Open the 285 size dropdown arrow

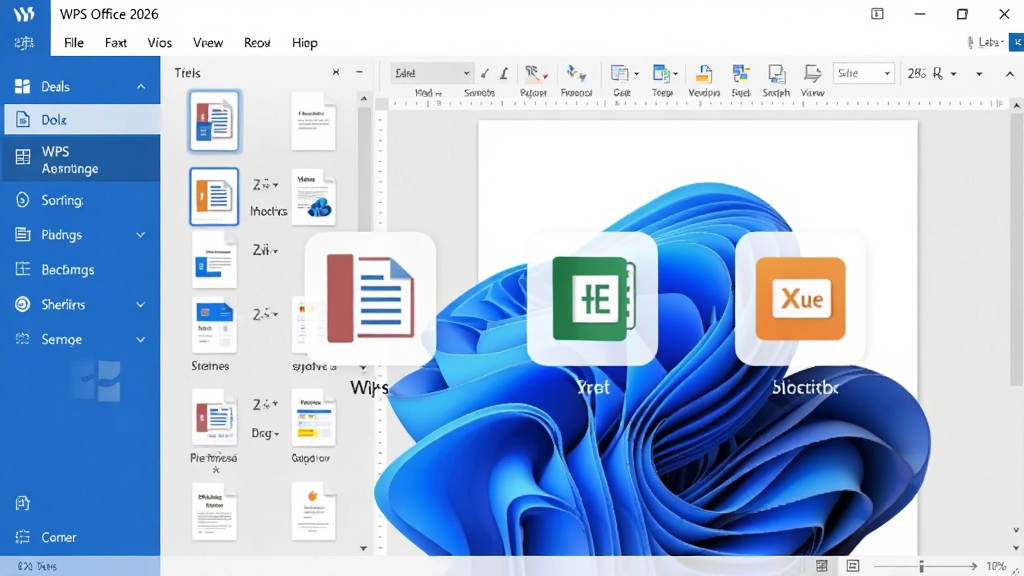click(x=953, y=74)
